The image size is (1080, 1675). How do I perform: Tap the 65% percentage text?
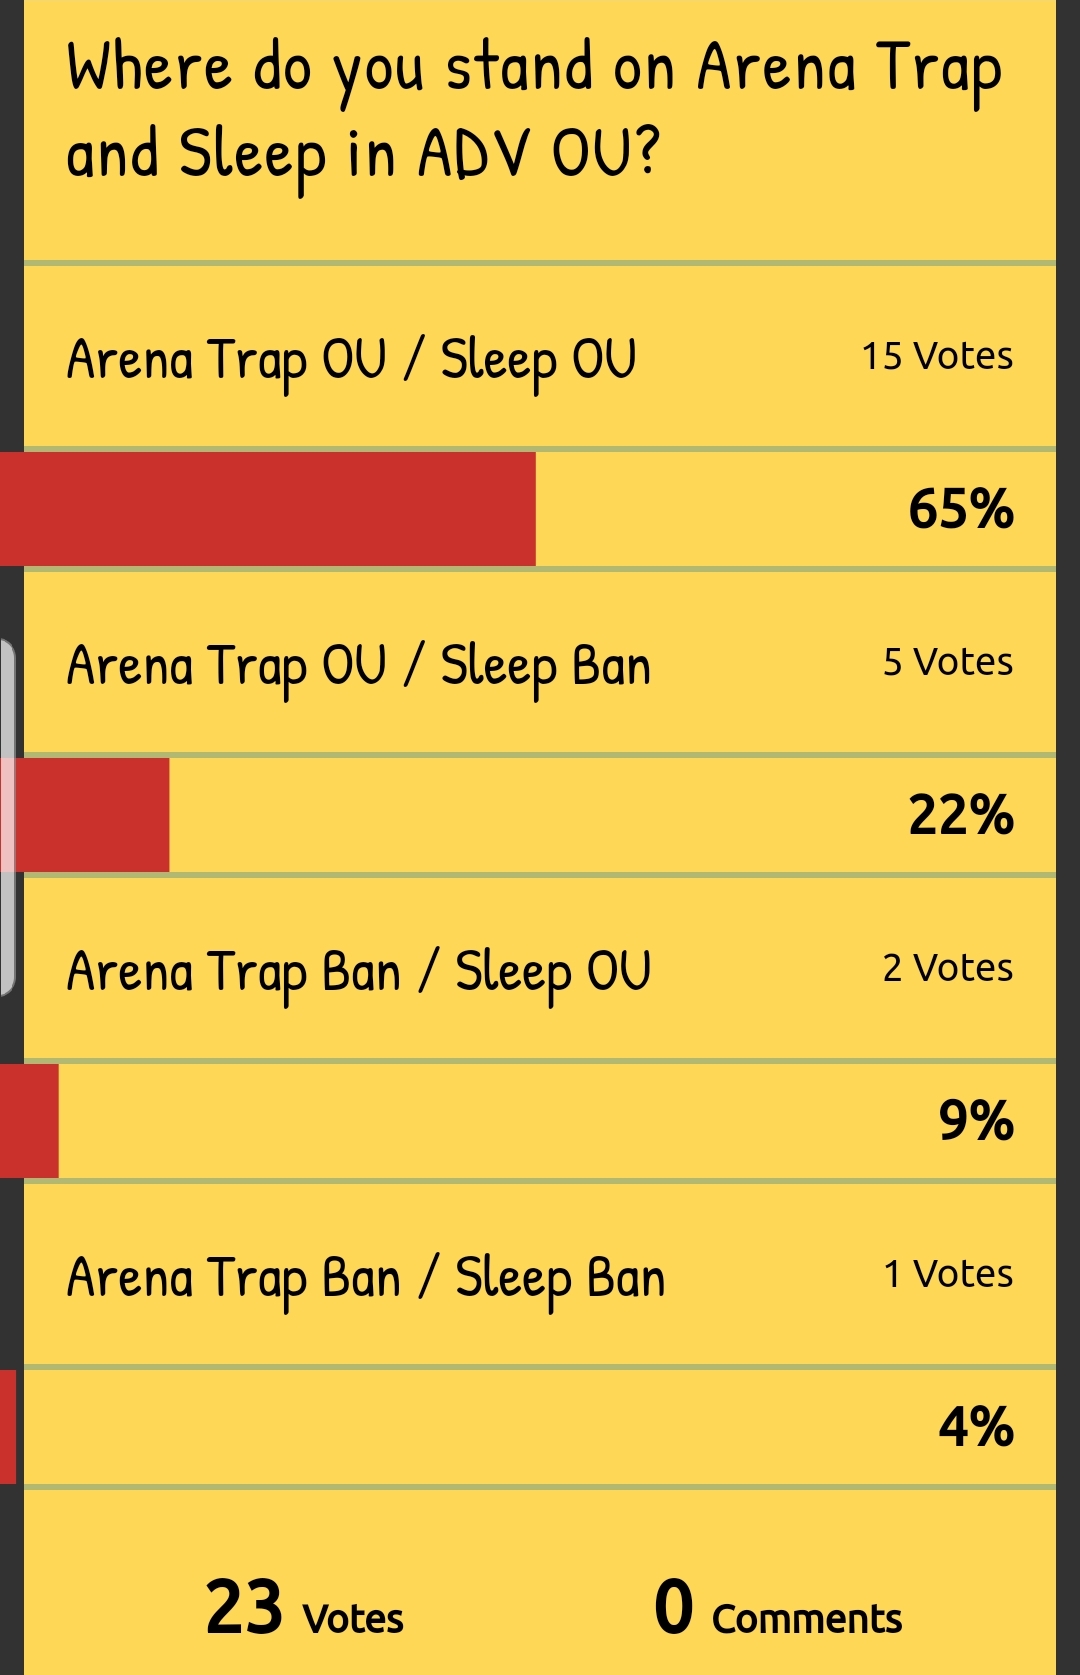tap(960, 509)
